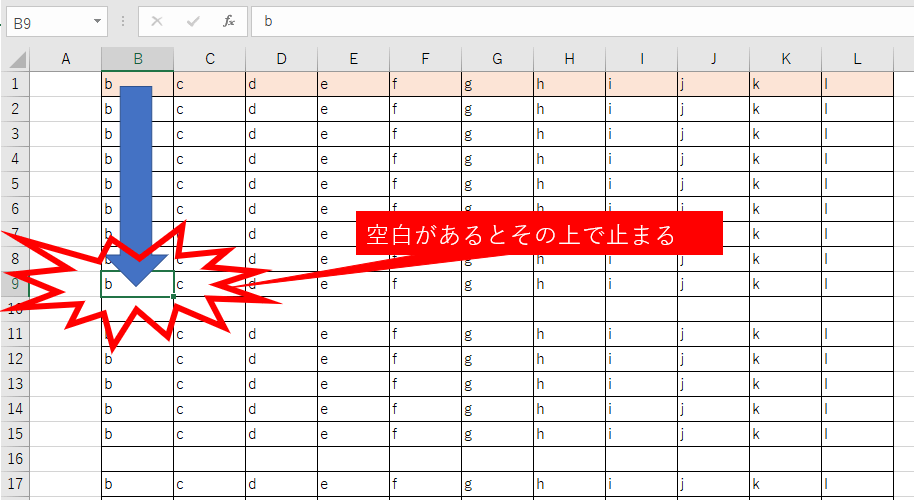Select row 12 header

click(x=15, y=359)
